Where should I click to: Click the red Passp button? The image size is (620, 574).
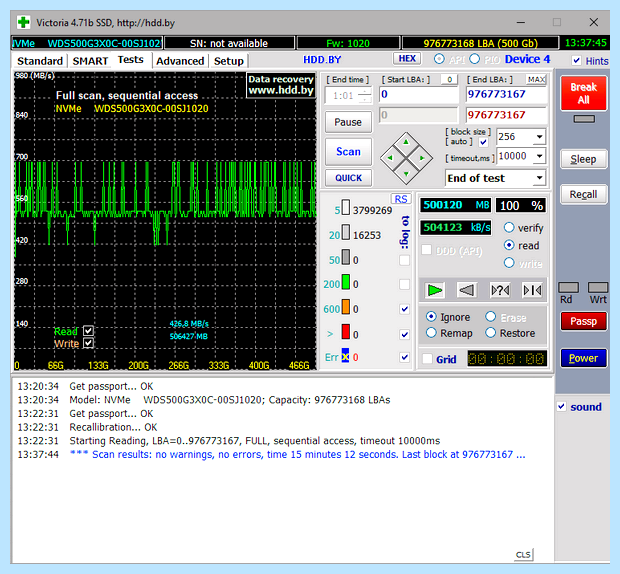(x=584, y=321)
